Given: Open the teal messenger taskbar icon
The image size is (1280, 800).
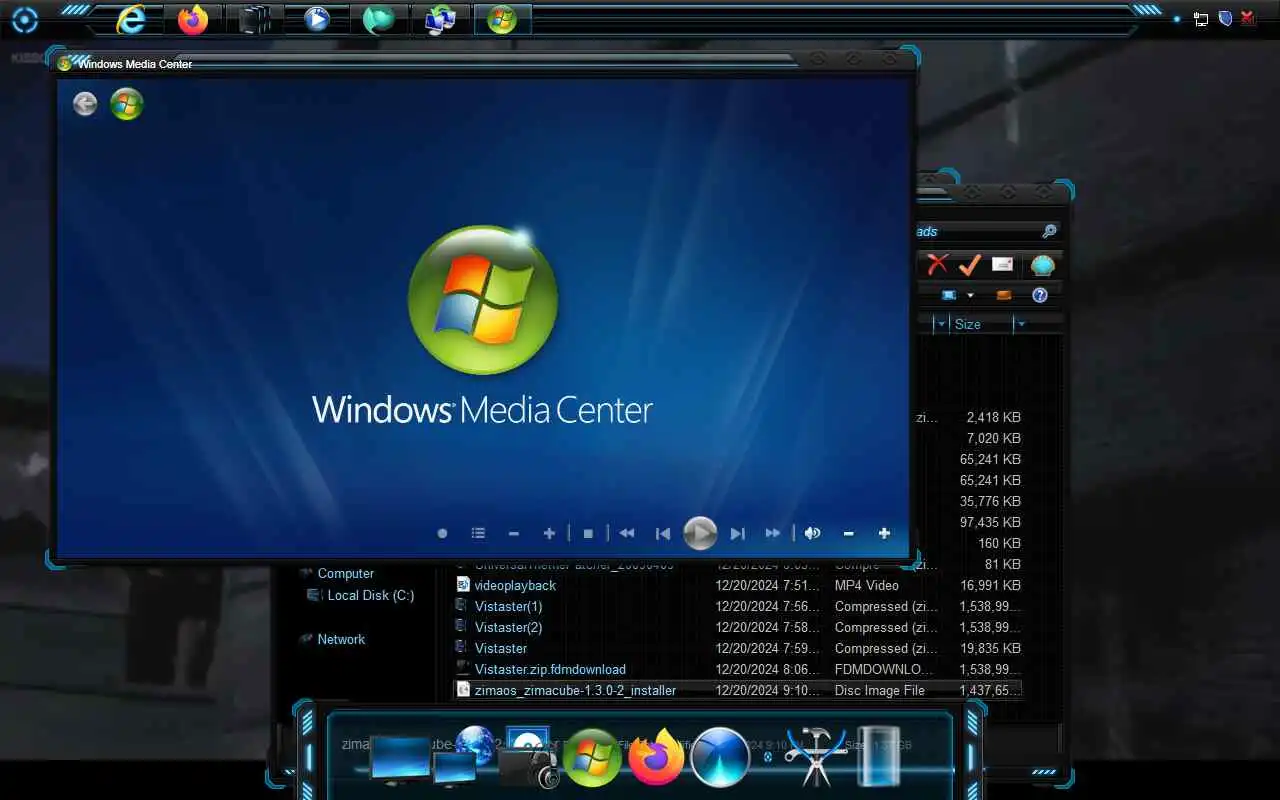Looking at the screenshot, I should click(378, 19).
